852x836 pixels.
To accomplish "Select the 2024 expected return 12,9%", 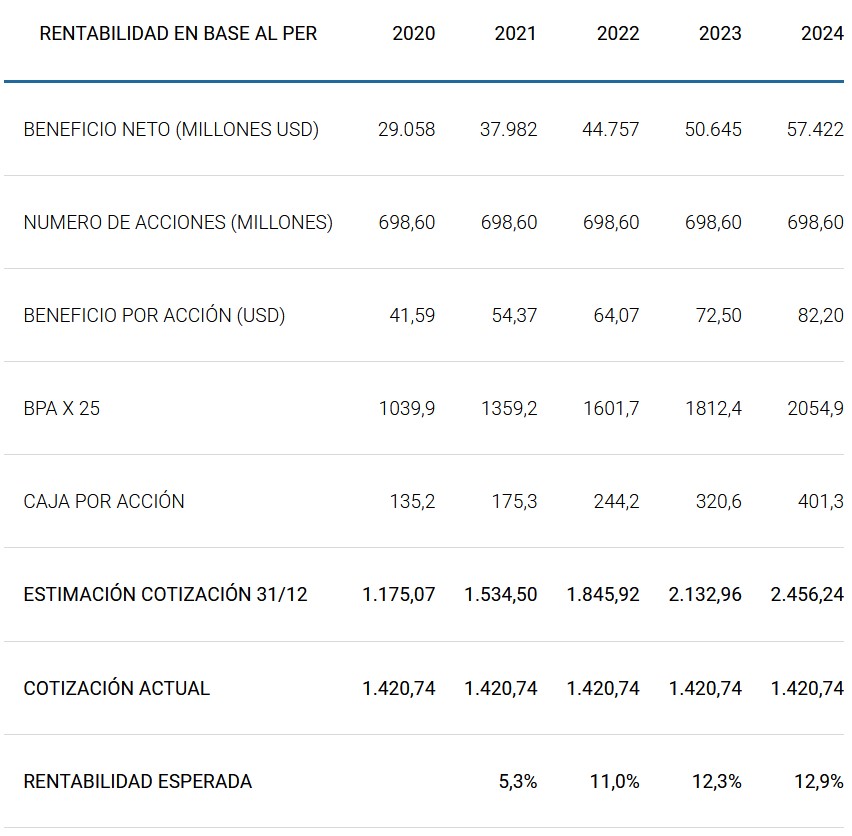I will coord(818,782).
